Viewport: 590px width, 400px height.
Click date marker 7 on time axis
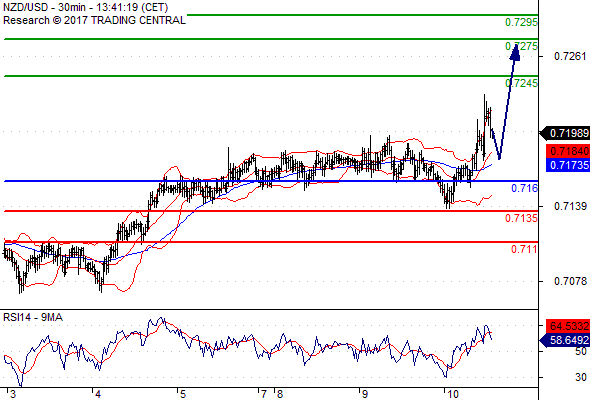[x=264, y=394]
